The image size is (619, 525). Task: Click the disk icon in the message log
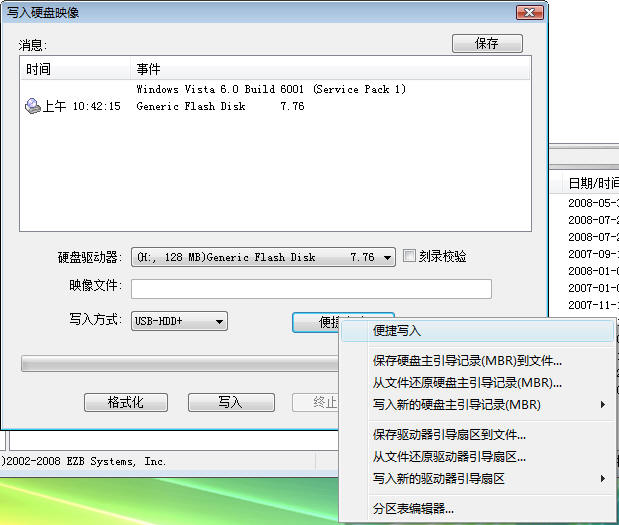coord(33,107)
